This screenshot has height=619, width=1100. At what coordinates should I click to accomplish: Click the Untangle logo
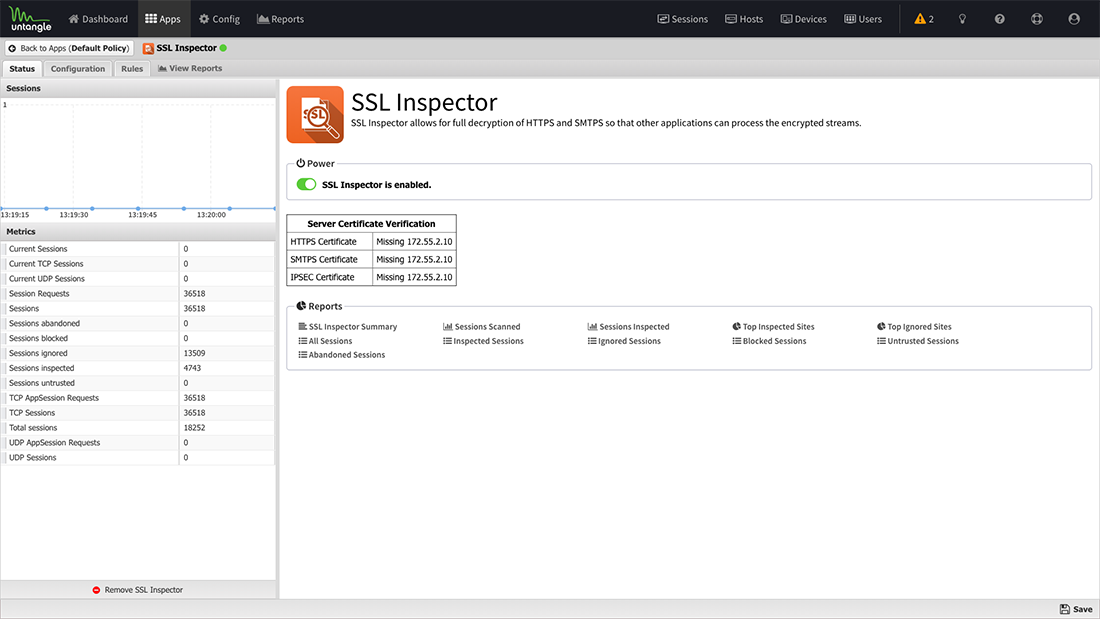click(30, 19)
